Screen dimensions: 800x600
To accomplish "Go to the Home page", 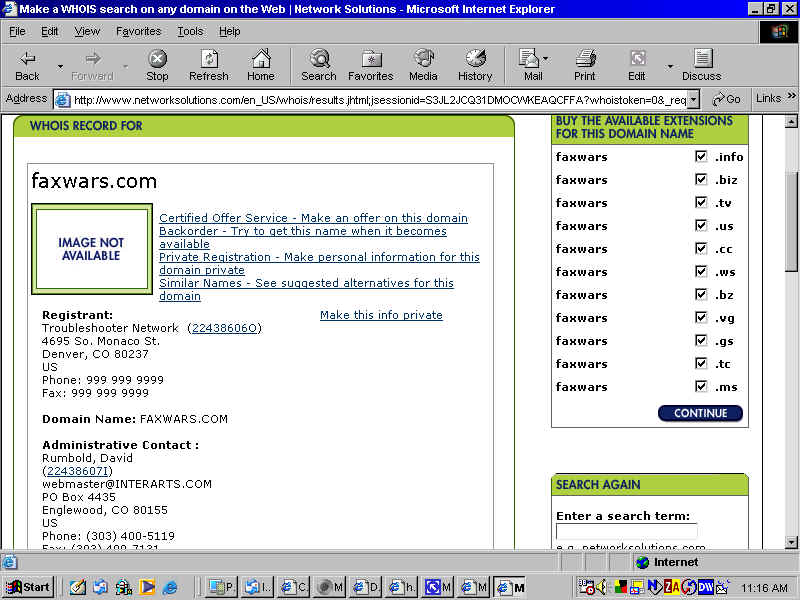I will tap(261, 65).
